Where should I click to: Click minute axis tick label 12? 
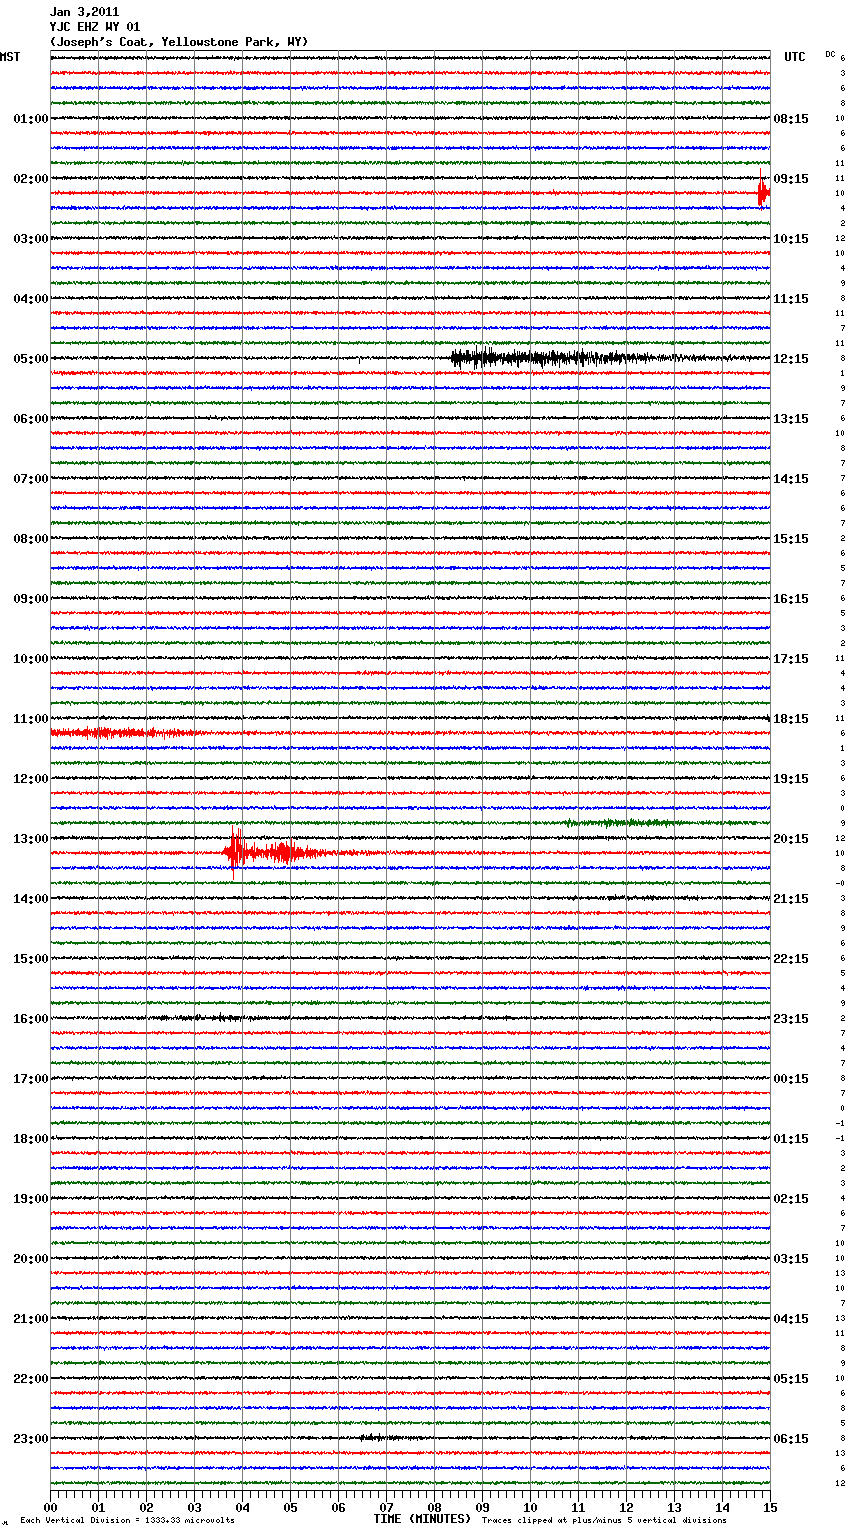pyautogui.click(x=626, y=1507)
